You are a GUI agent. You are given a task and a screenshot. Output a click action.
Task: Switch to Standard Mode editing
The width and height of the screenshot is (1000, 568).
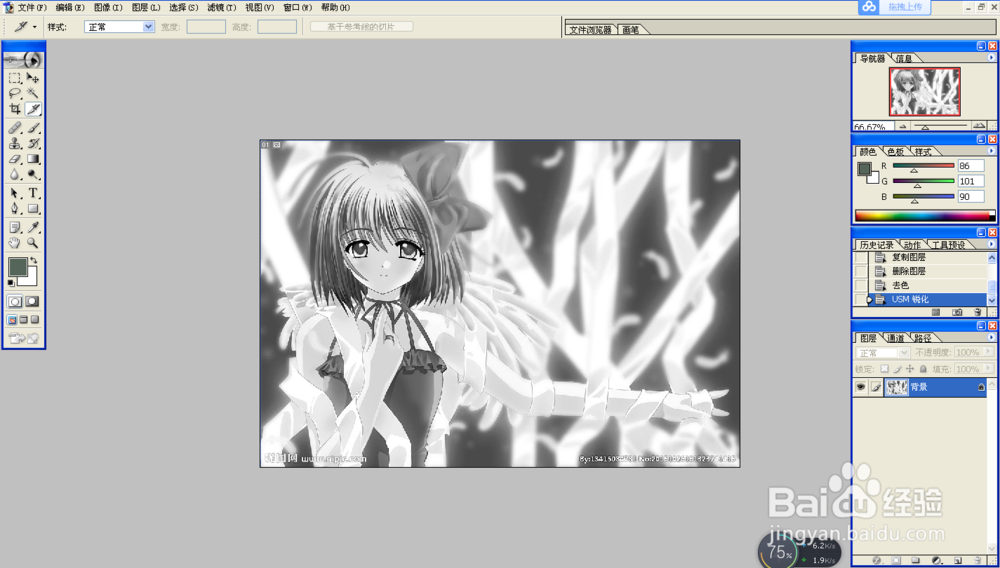[x=15, y=302]
